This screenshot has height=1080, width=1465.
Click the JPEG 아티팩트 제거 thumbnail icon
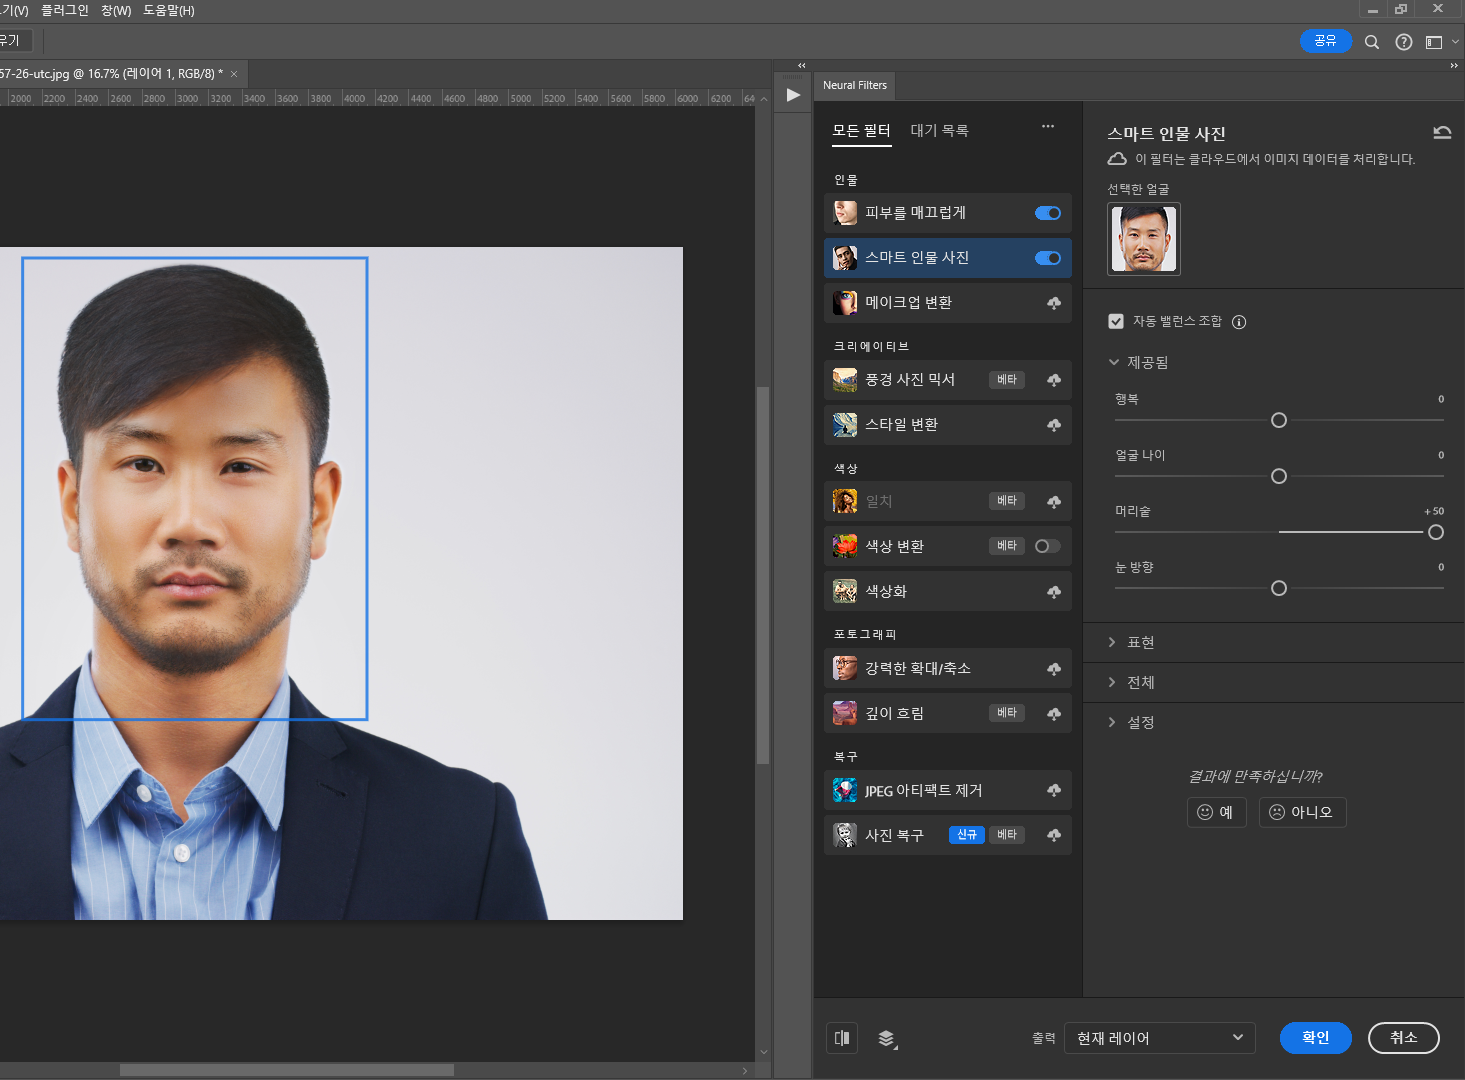(x=845, y=790)
